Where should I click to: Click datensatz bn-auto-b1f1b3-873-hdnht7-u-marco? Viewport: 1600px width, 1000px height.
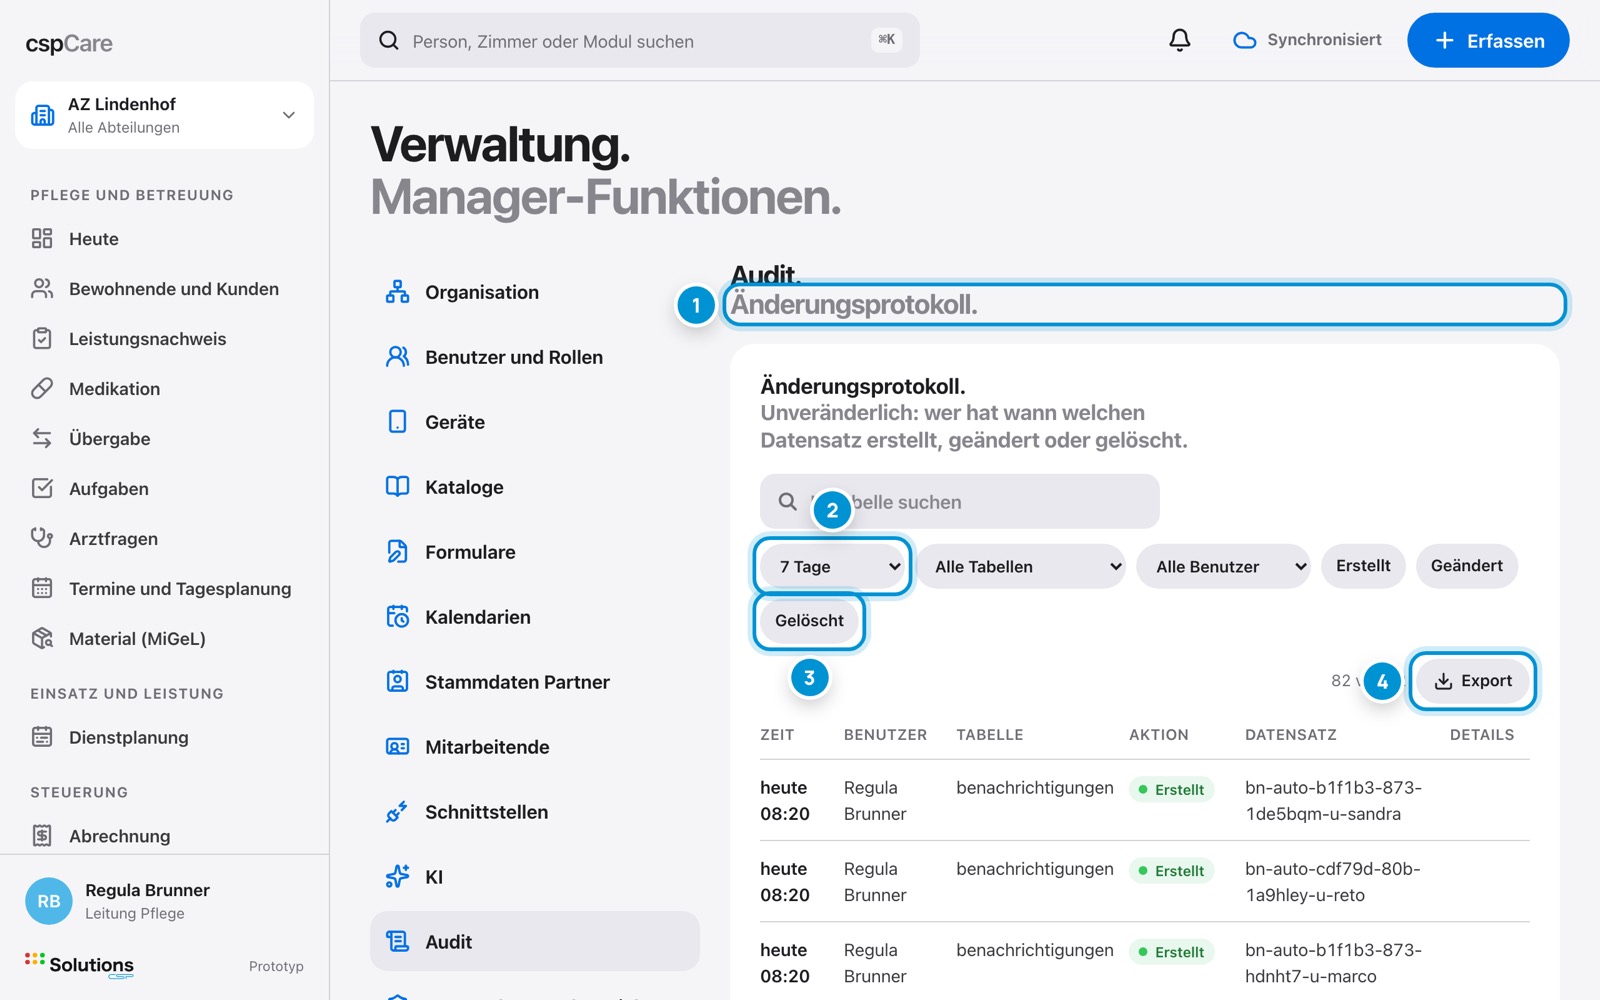[1333, 963]
